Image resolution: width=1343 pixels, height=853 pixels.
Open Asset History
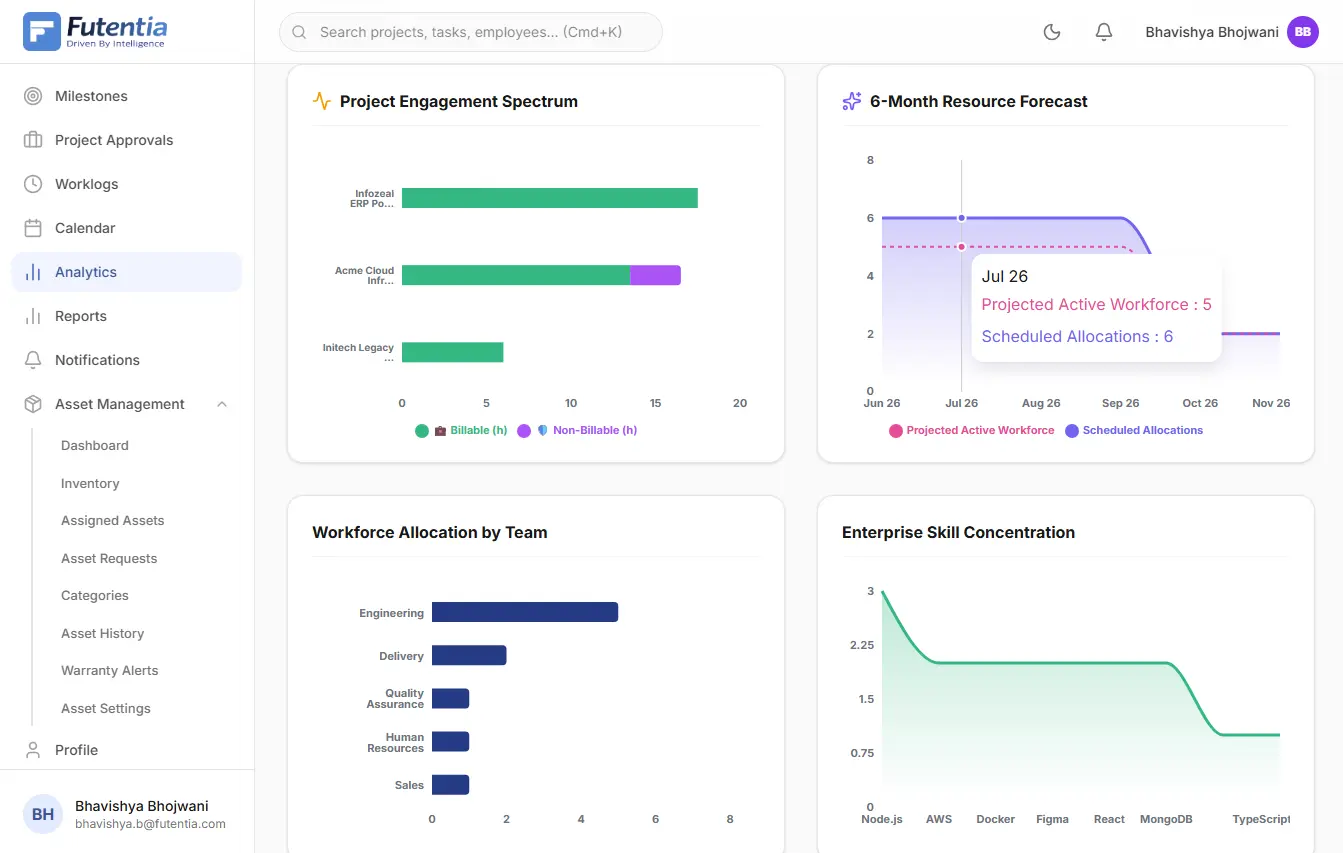click(102, 633)
